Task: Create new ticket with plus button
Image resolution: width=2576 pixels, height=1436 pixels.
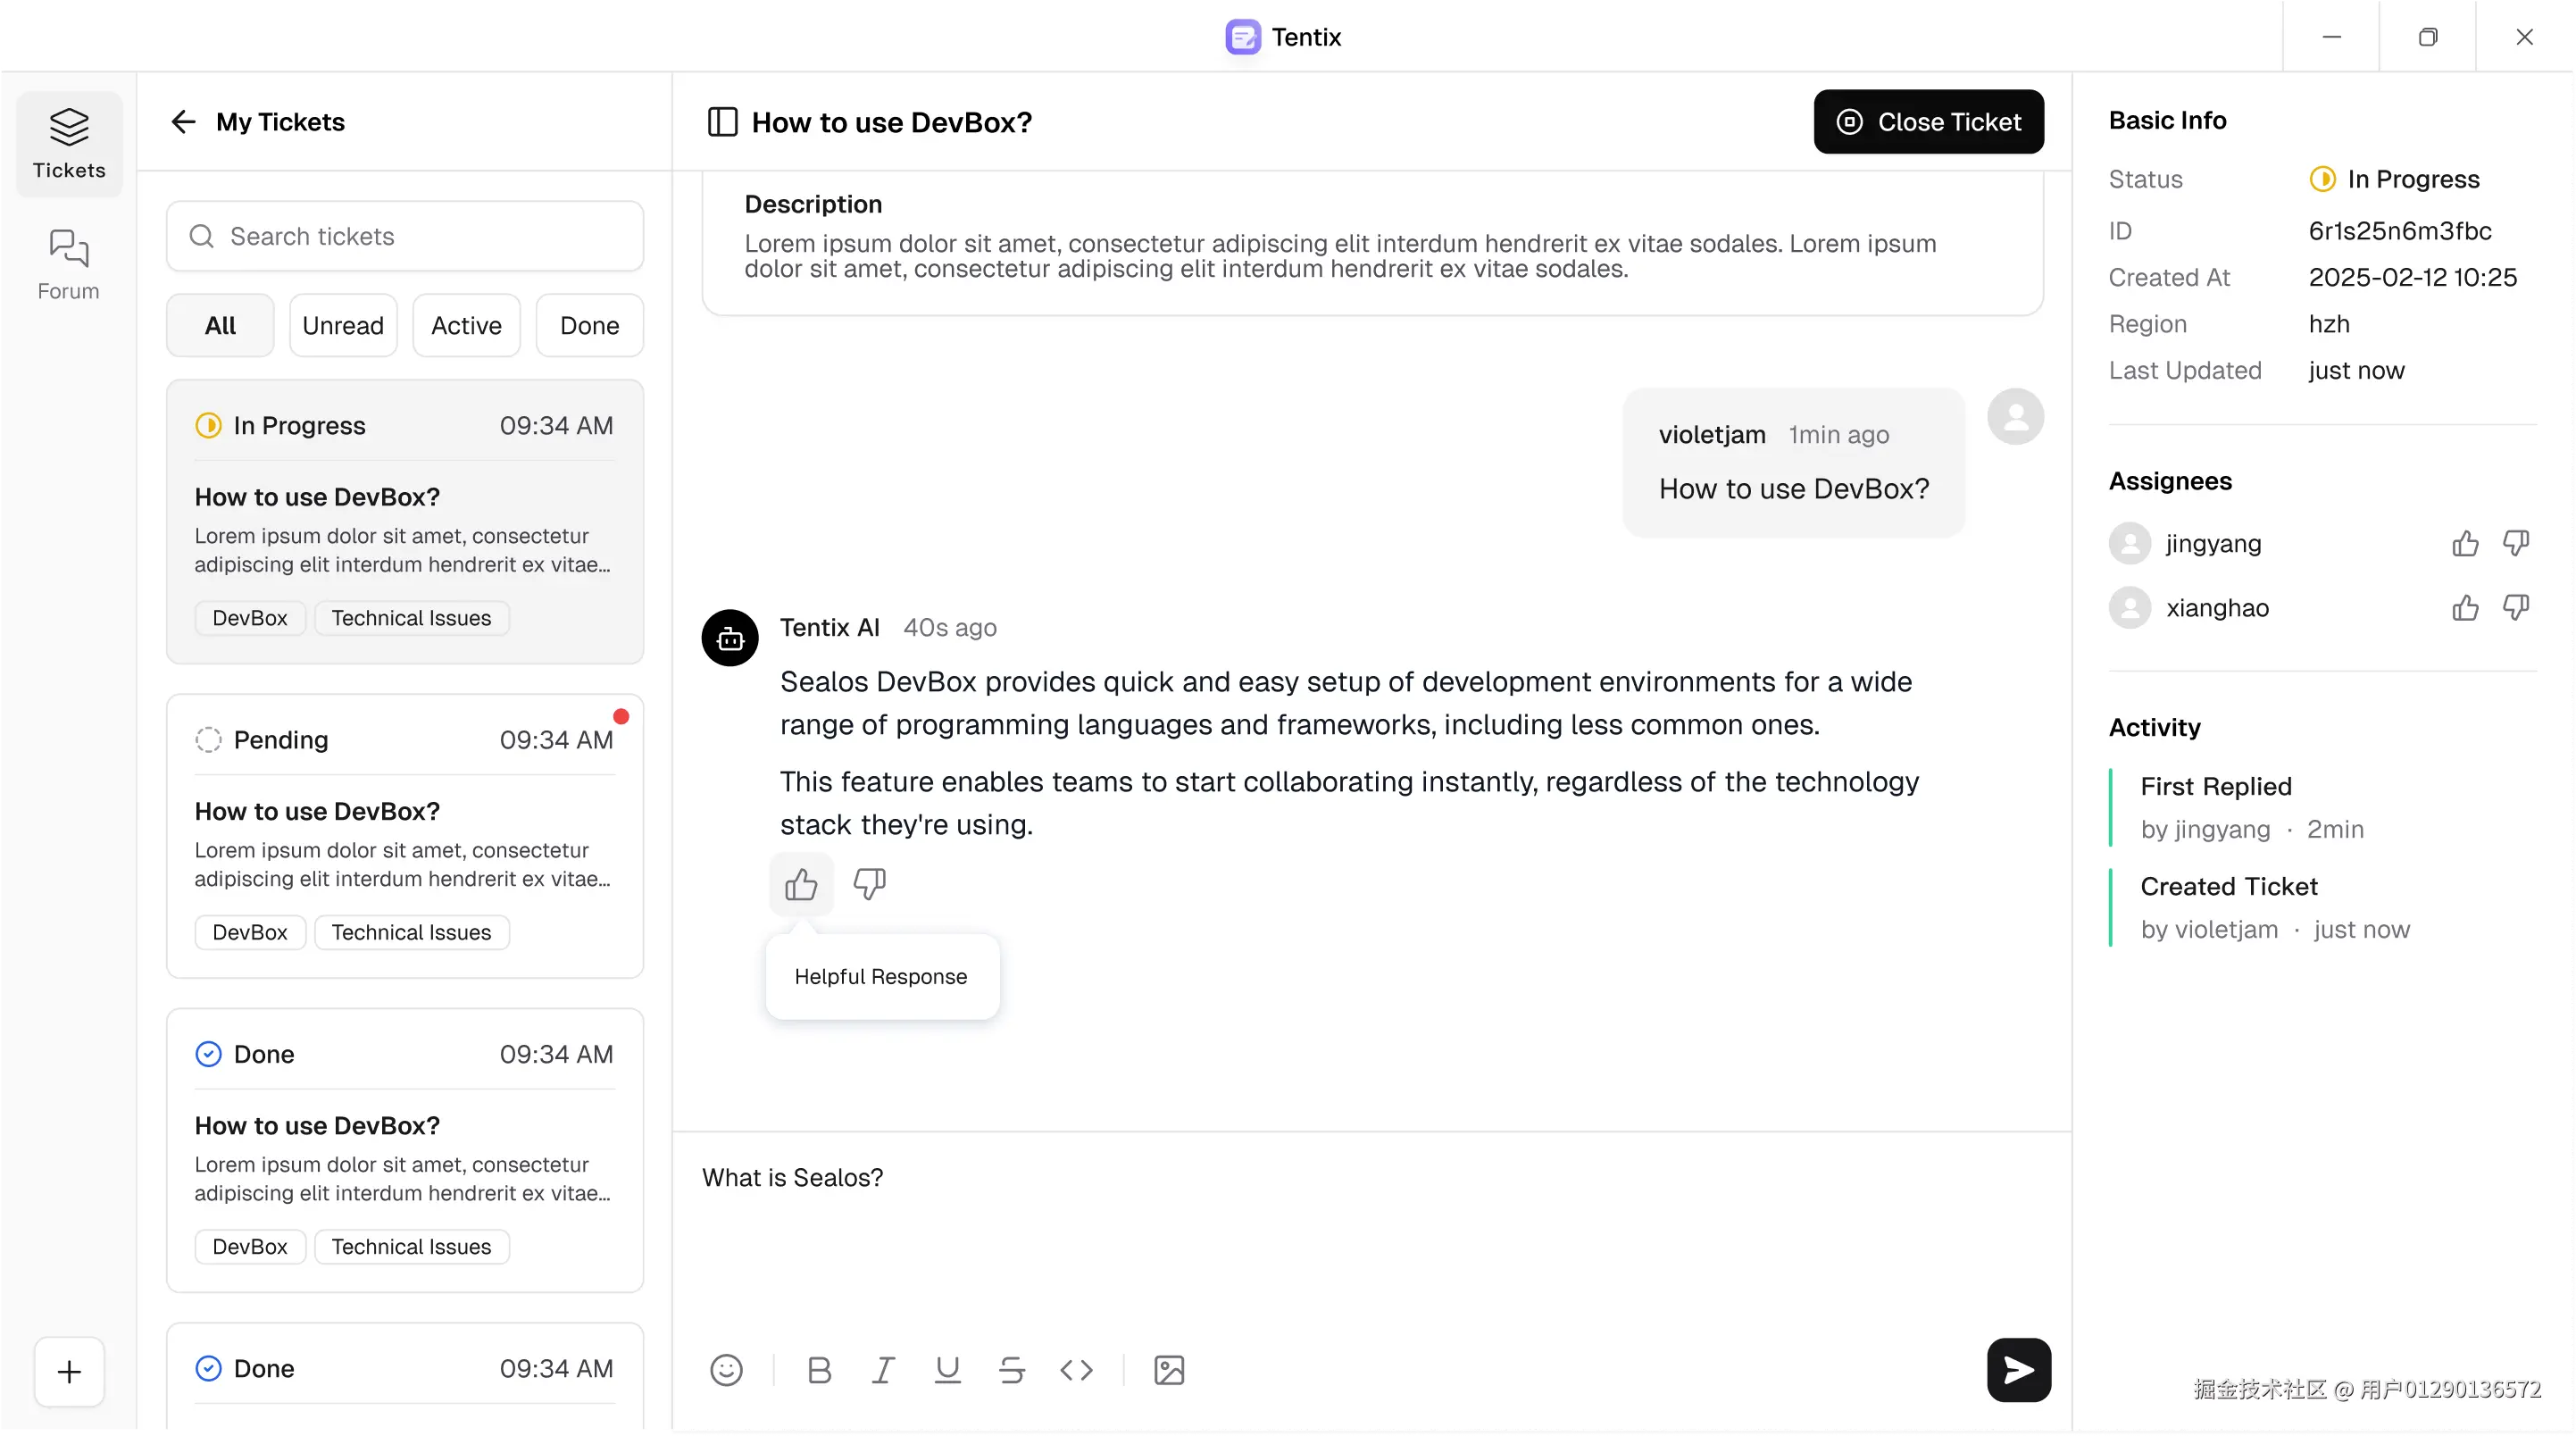Action: tap(69, 1371)
